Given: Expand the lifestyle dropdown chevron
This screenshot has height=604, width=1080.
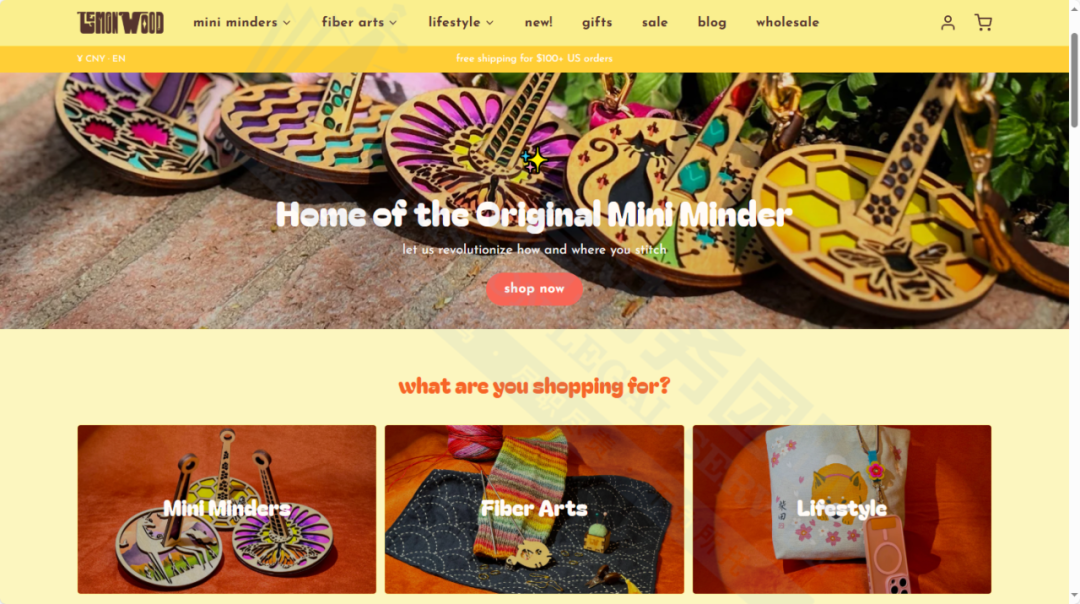Looking at the screenshot, I should tap(490, 23).
